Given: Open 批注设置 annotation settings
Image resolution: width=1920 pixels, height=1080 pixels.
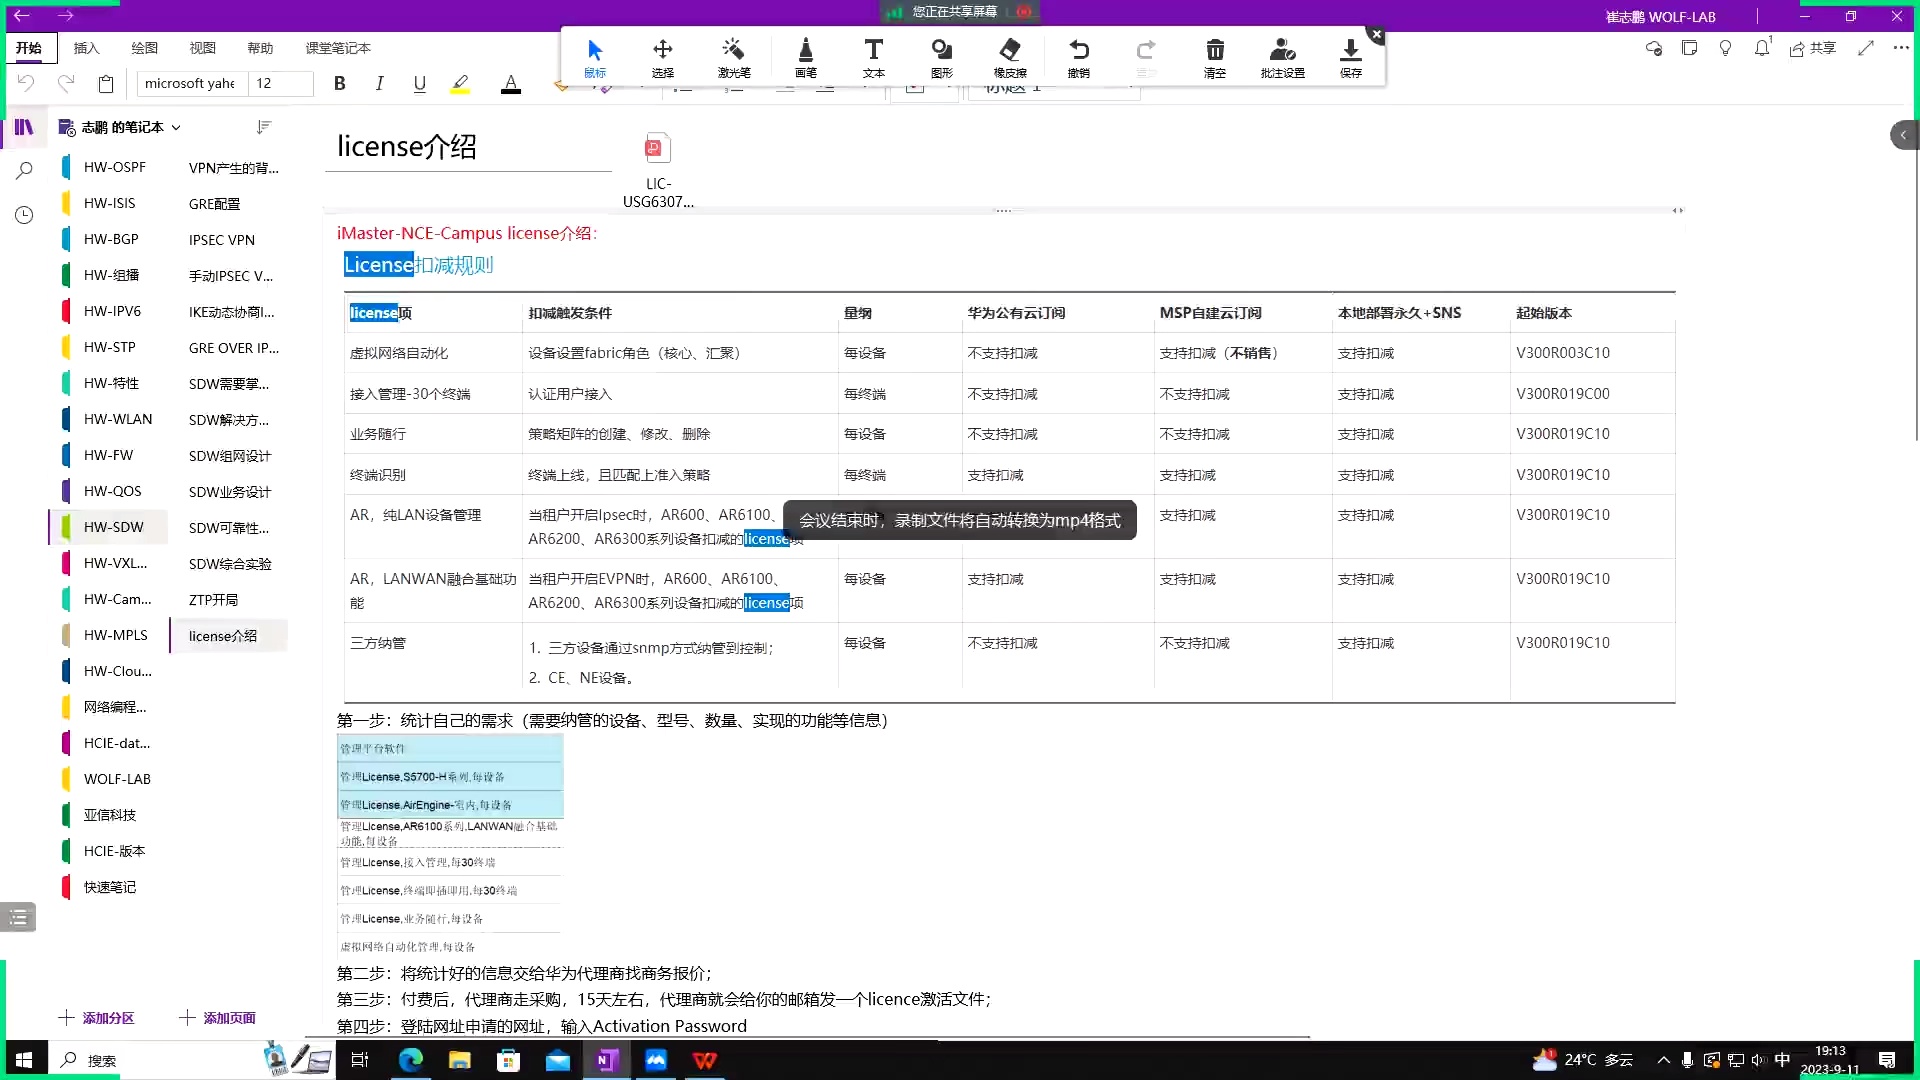Looking at the screenshot, I should point(1283,57).
